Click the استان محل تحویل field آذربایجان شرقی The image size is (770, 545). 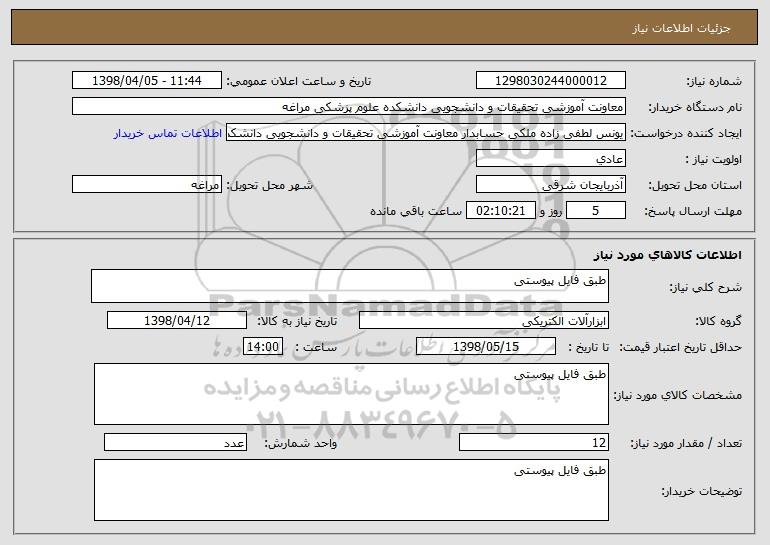point(551,185)
